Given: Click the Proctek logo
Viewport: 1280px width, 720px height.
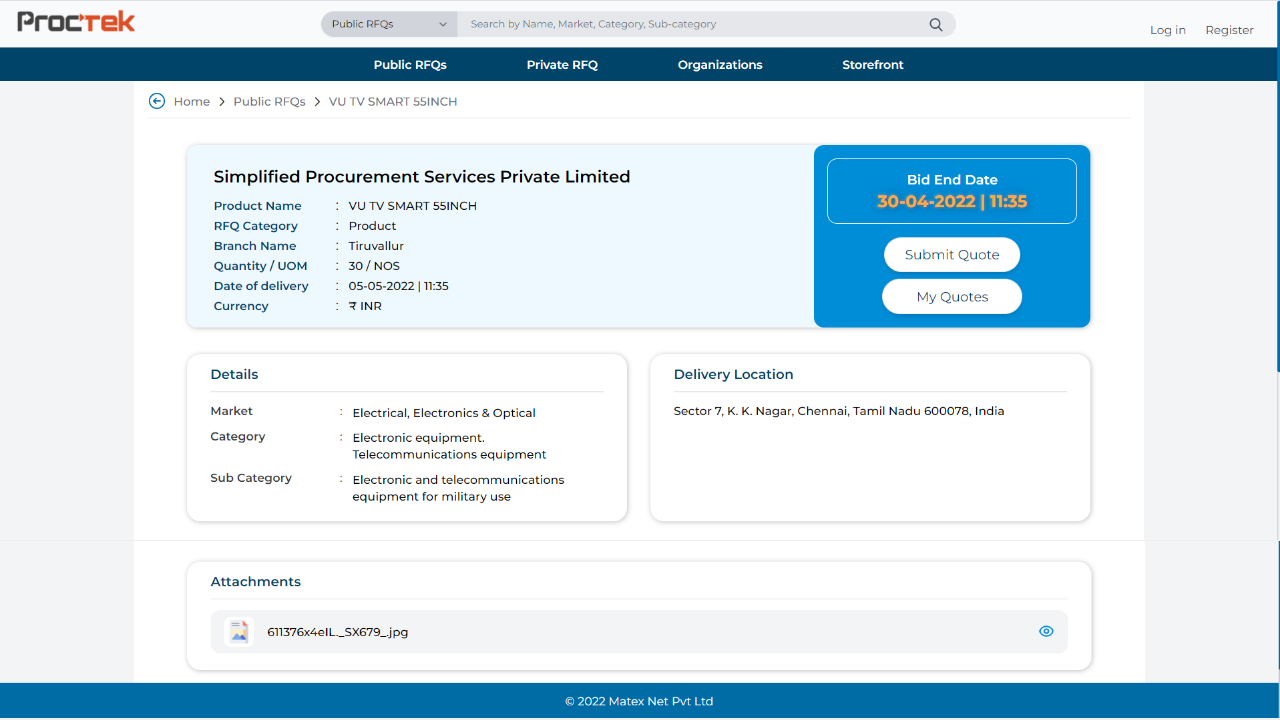Looking at the screenshot, I should (76, 22).
